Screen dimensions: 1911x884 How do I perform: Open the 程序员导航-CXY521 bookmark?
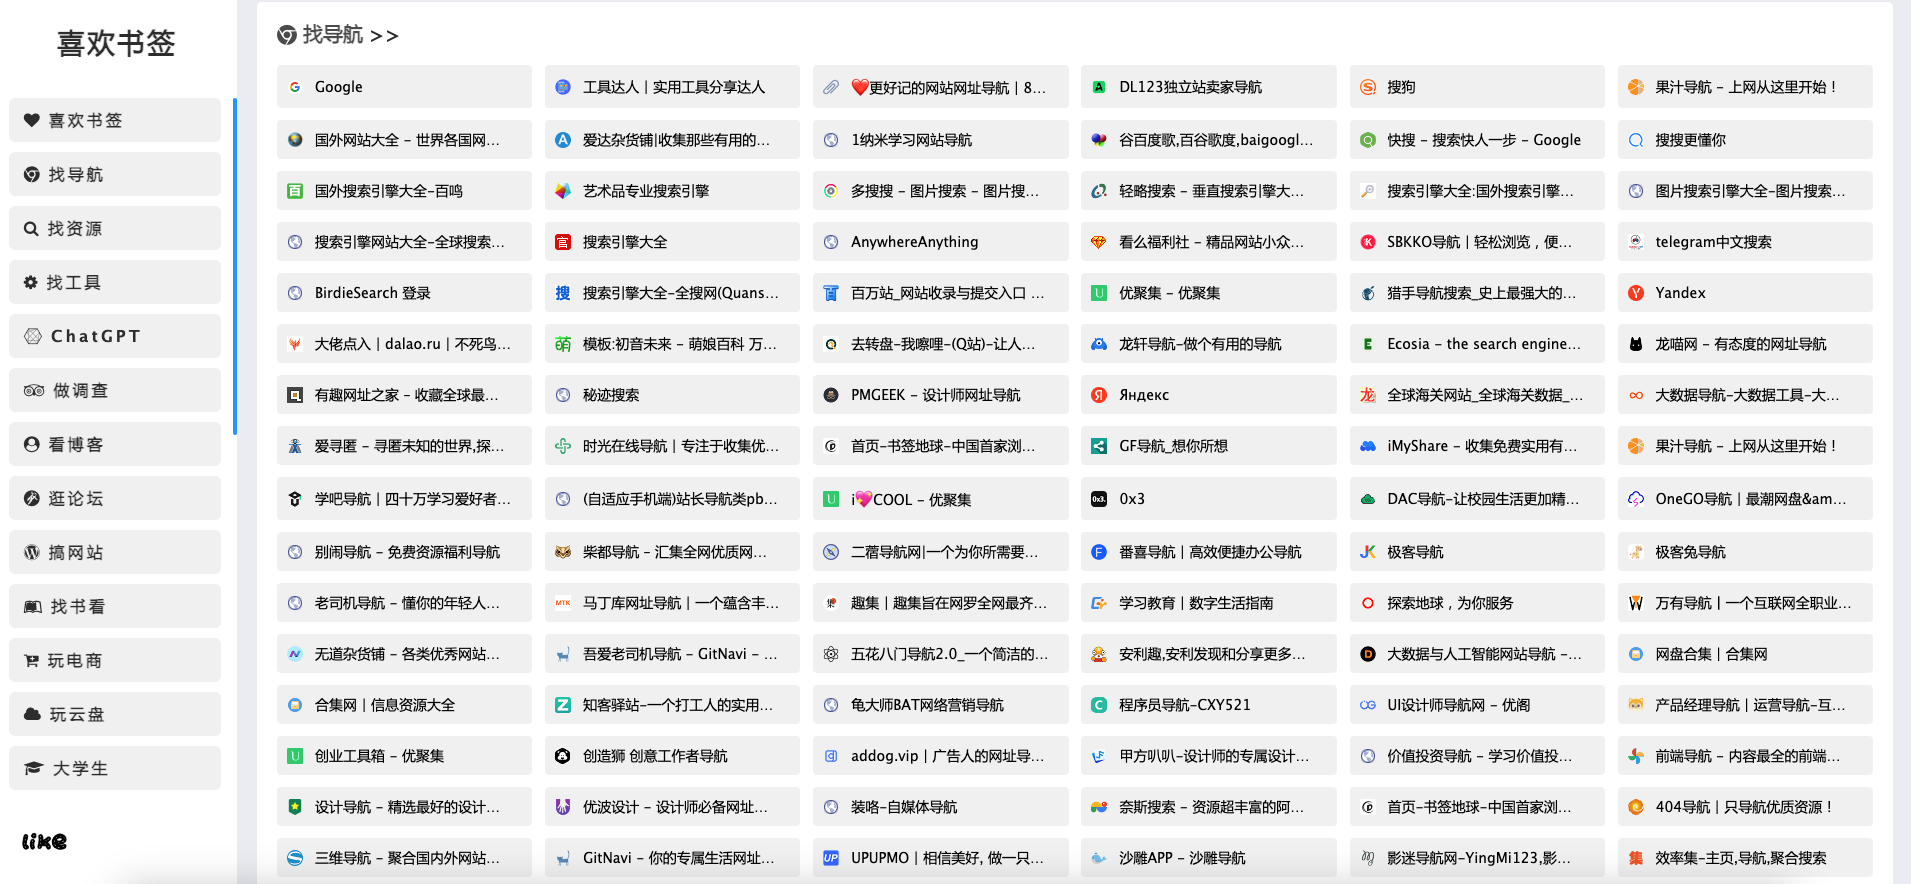coord(1208,705)
